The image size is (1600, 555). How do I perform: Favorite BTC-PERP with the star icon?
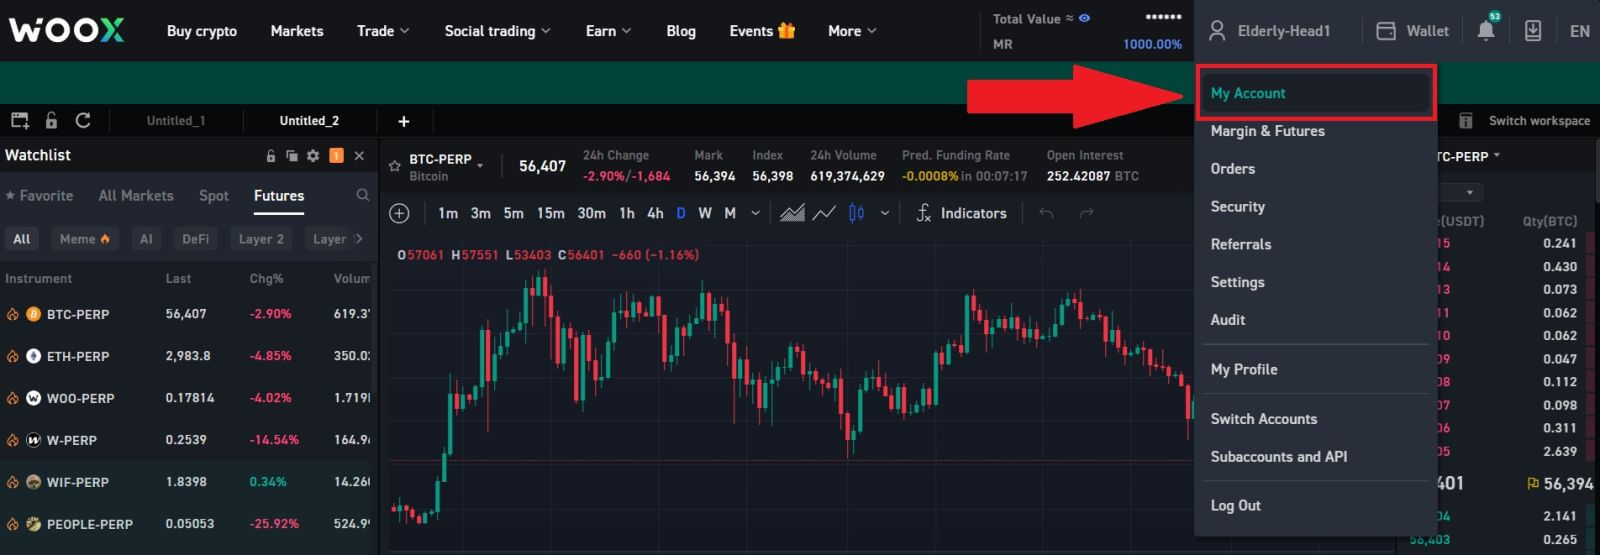(x=395, y=166)
